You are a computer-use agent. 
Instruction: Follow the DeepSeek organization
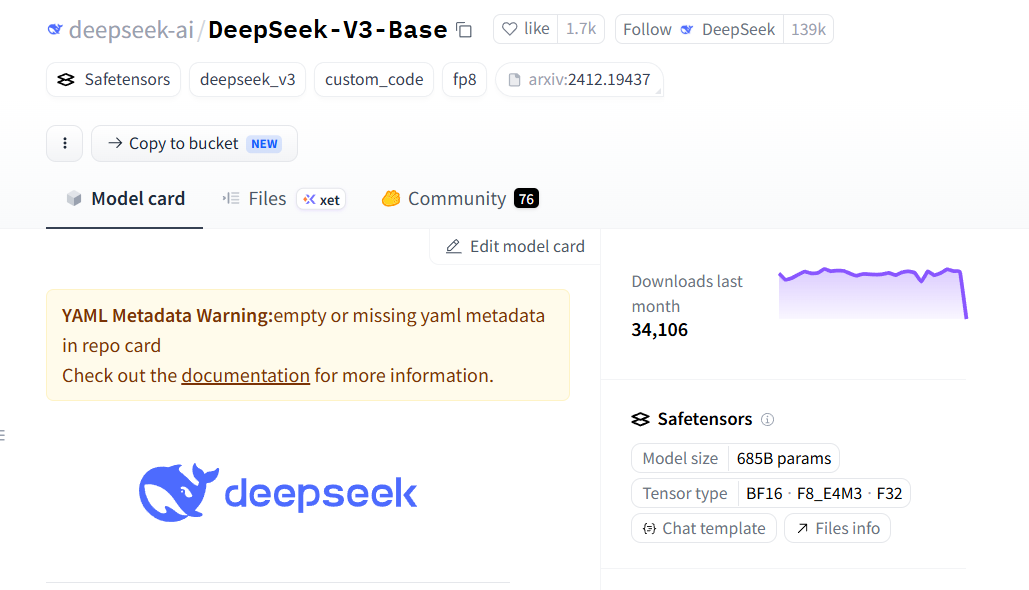point(699,30)
